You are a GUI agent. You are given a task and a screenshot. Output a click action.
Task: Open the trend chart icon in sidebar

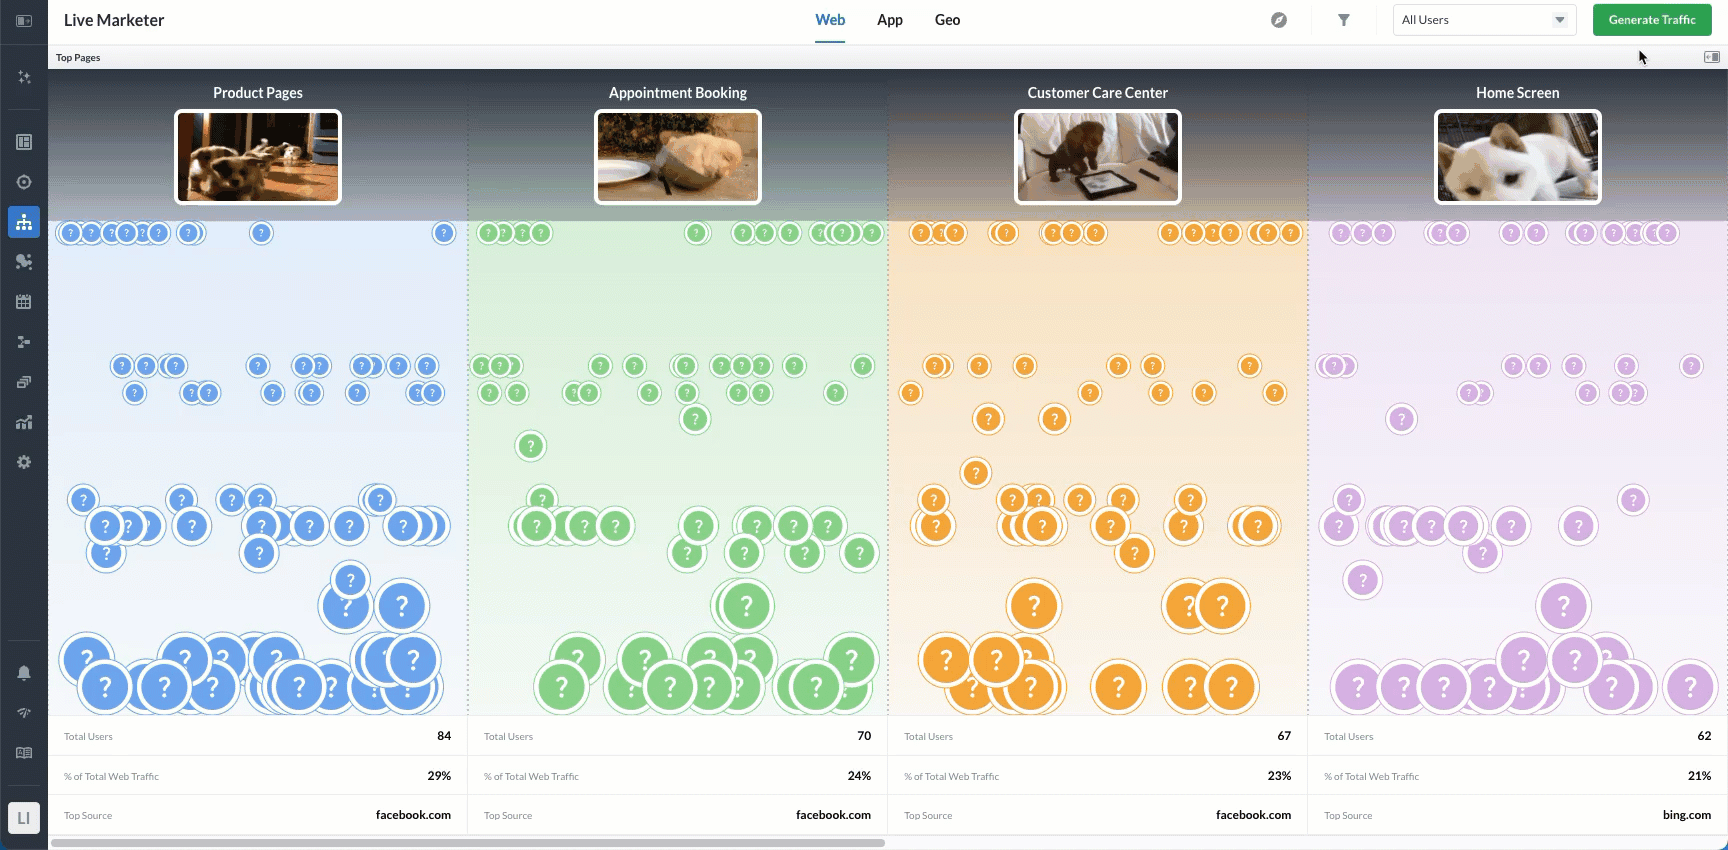point(24,422)
